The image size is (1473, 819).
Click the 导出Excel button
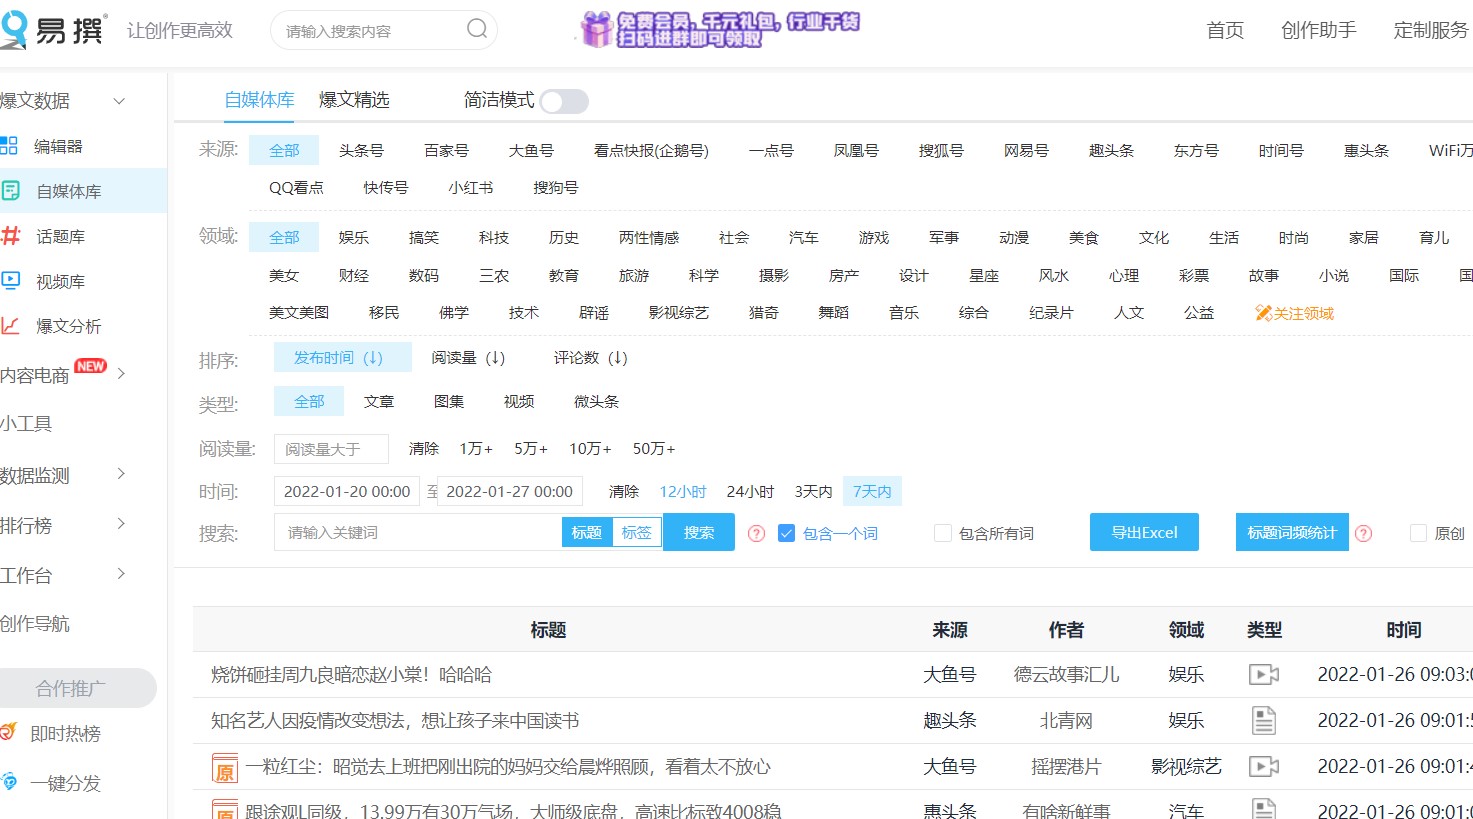pos(1143,532)
